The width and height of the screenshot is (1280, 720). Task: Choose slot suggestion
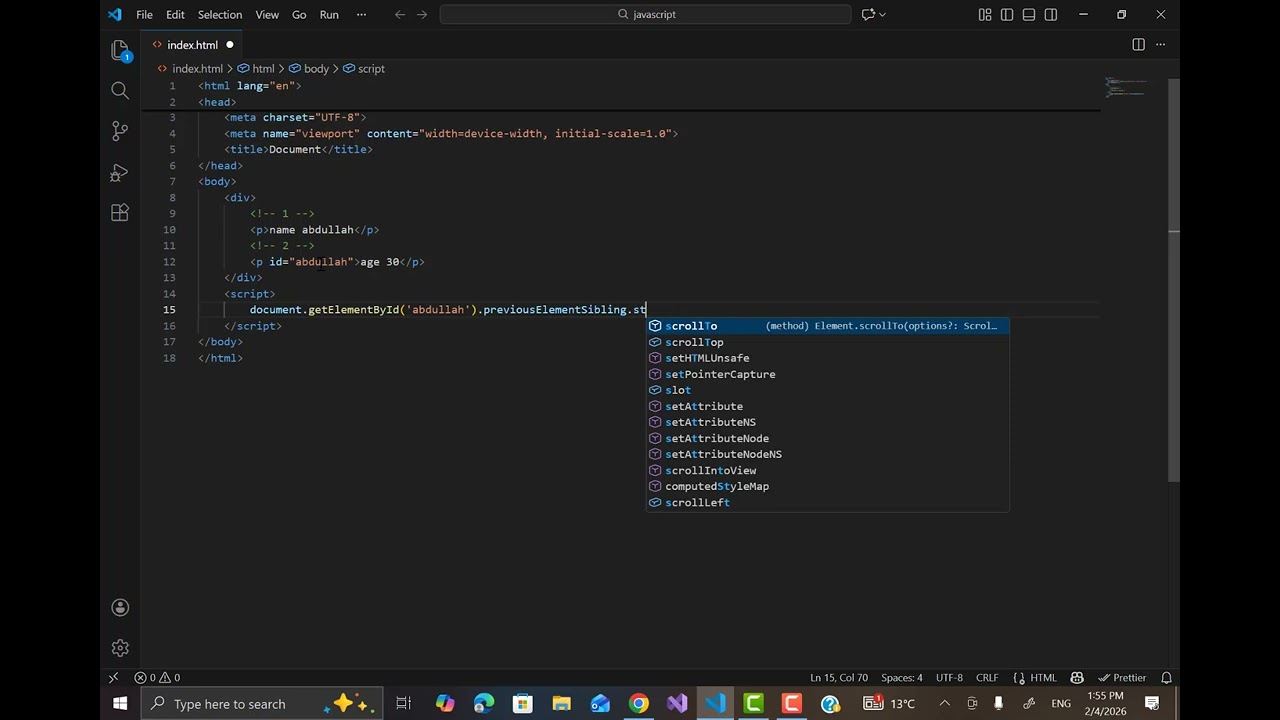827,390
